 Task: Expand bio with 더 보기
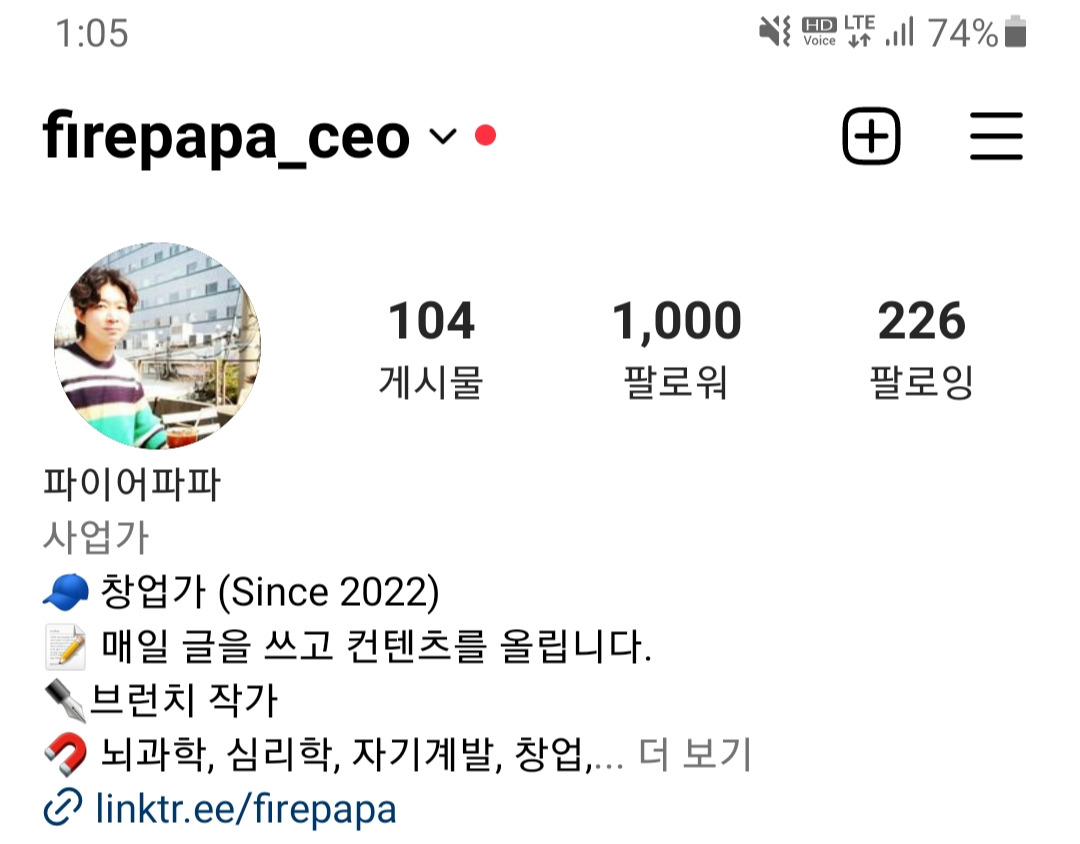tap(694, 754)
